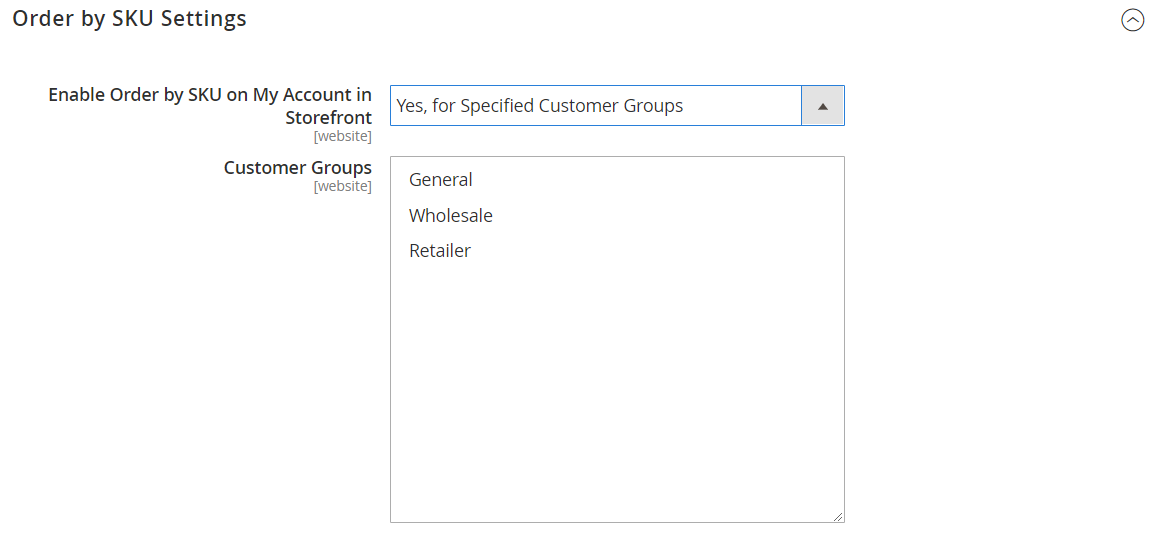The width and height of the screenshot is (1161, 541).
Task: Click the word 'Storefront' in the field label
Action: point(328,118)
